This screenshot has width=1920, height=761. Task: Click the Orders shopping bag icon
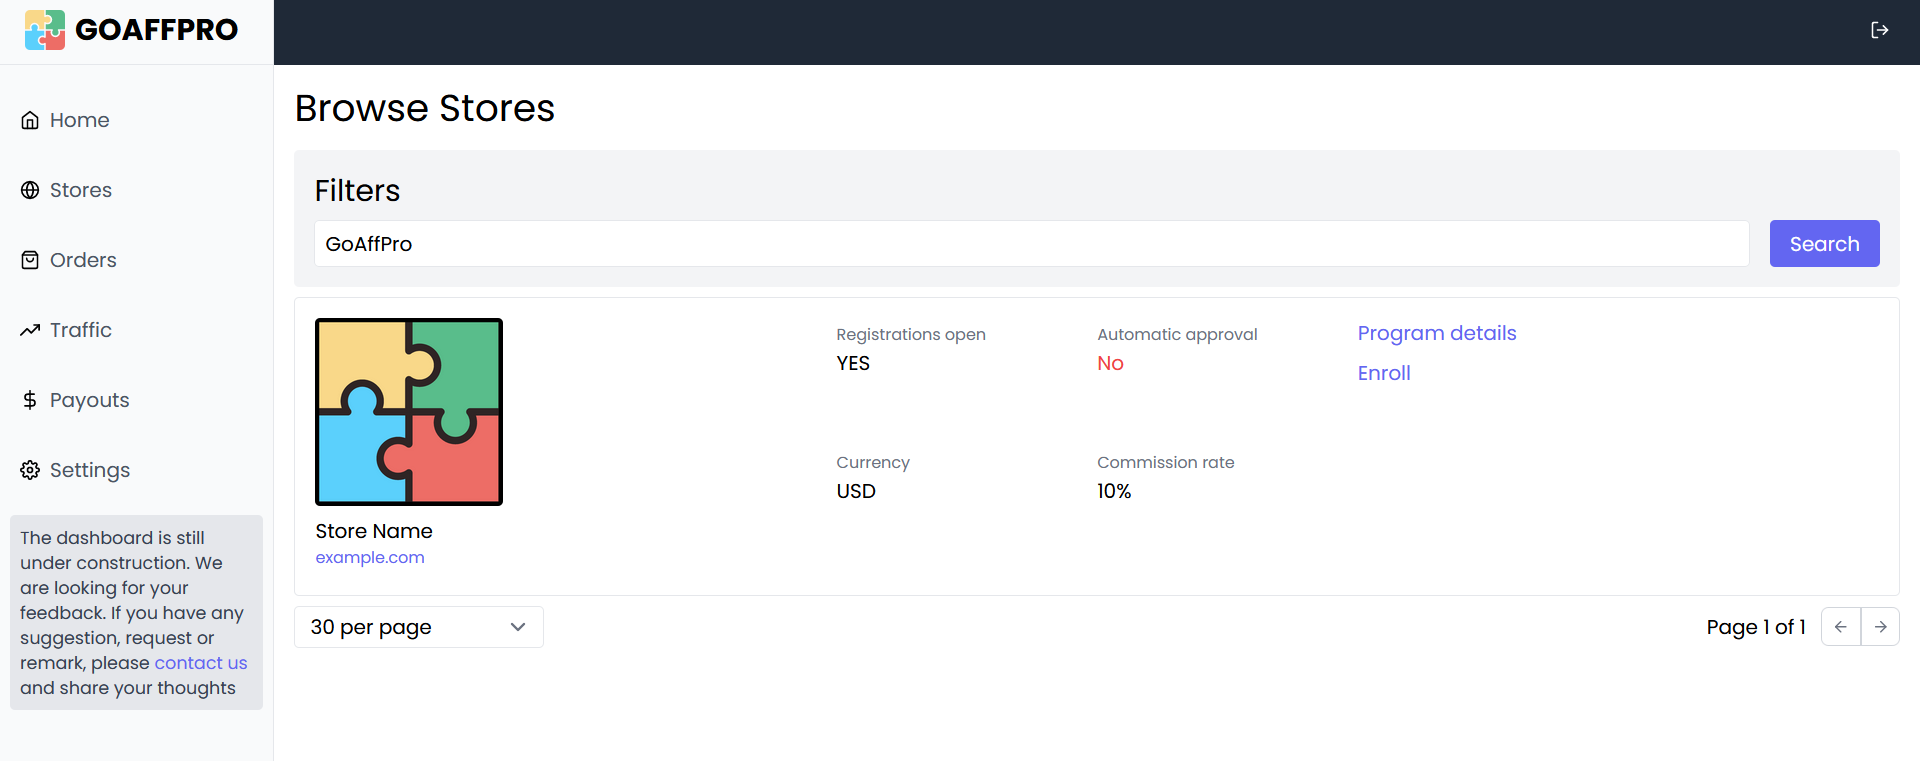pyautogui.click(x=30, y=260)
